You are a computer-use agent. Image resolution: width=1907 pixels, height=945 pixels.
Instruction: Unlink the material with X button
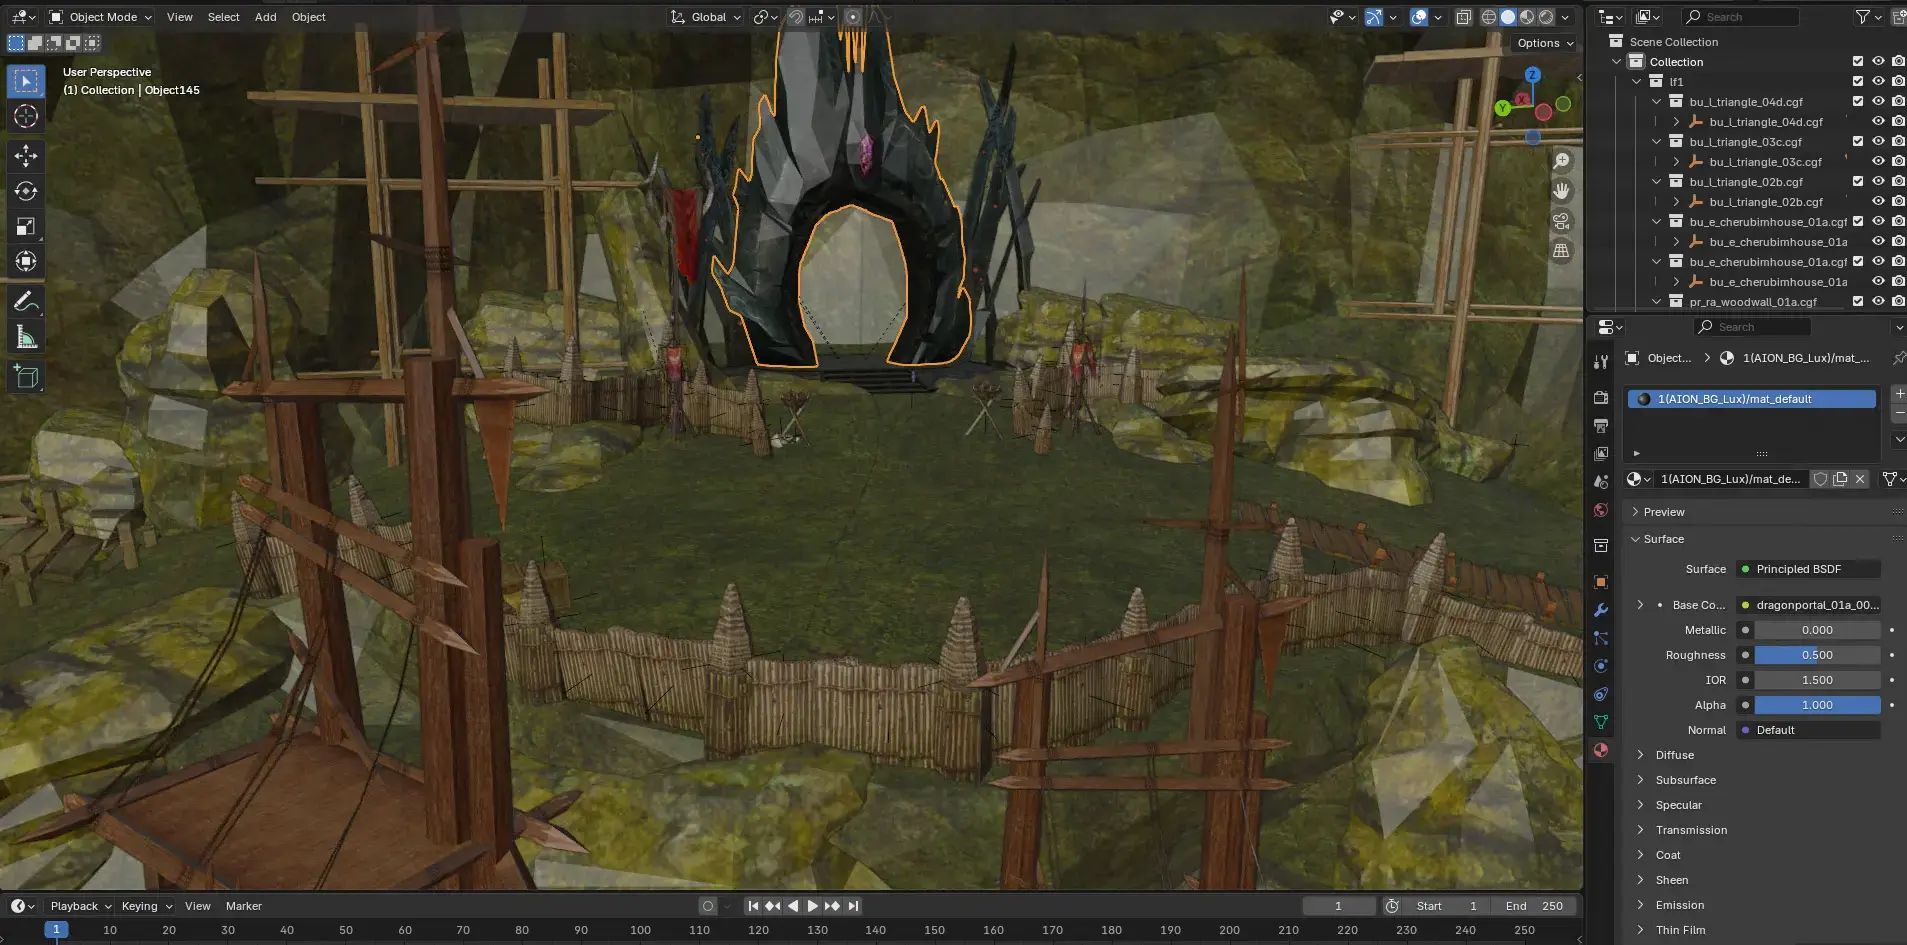1860,479
